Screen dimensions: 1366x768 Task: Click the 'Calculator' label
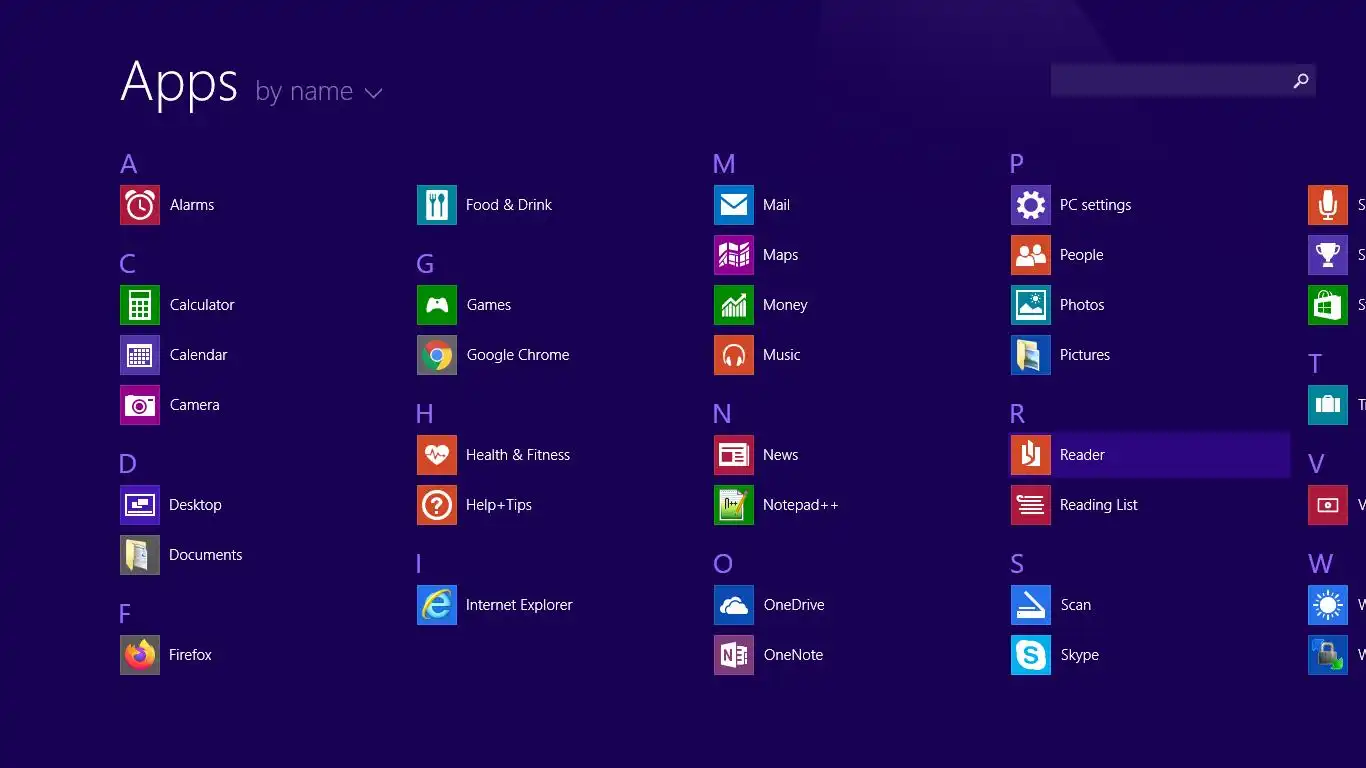[202, 305]
